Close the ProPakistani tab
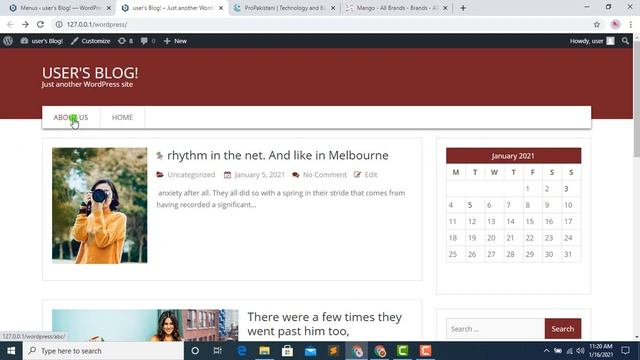 [x=333, y=8]
